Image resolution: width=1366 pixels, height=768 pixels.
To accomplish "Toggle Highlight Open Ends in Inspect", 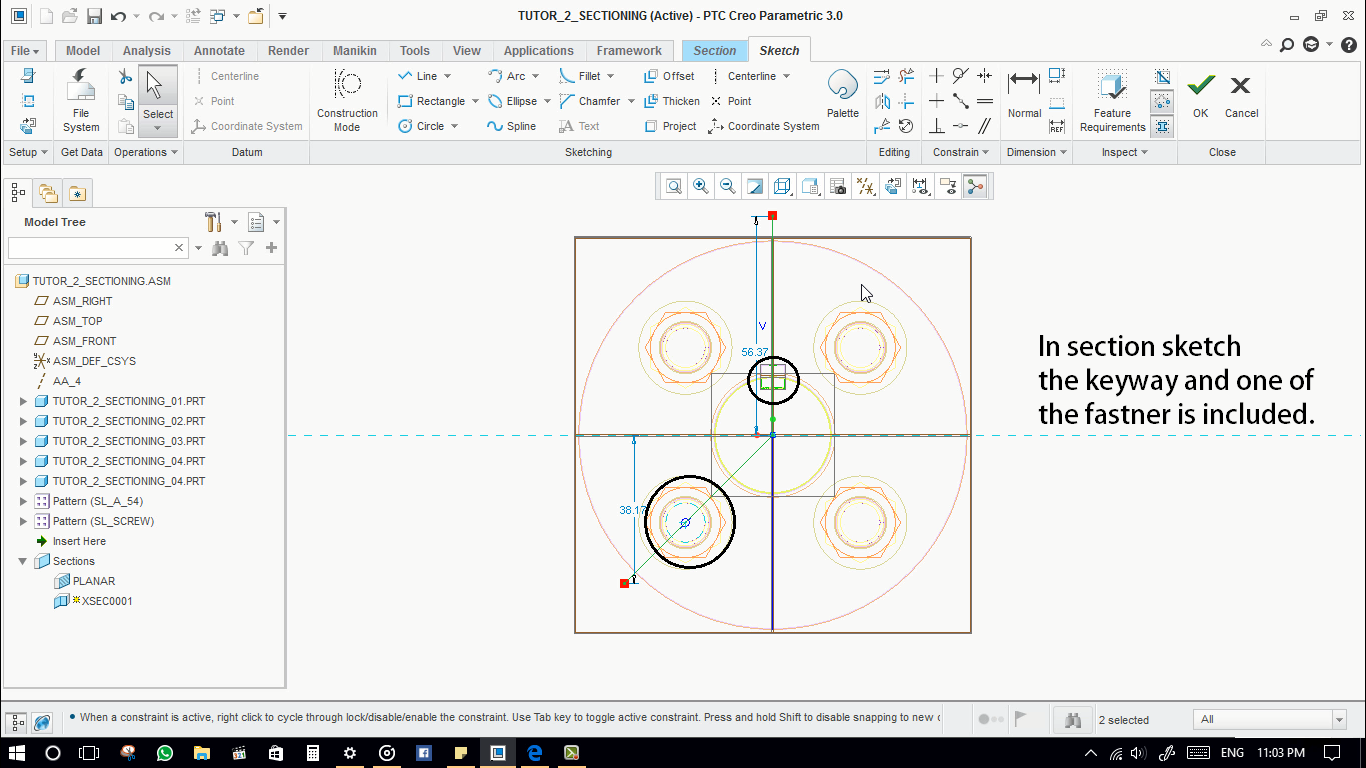I will (x=1162, y=101).
